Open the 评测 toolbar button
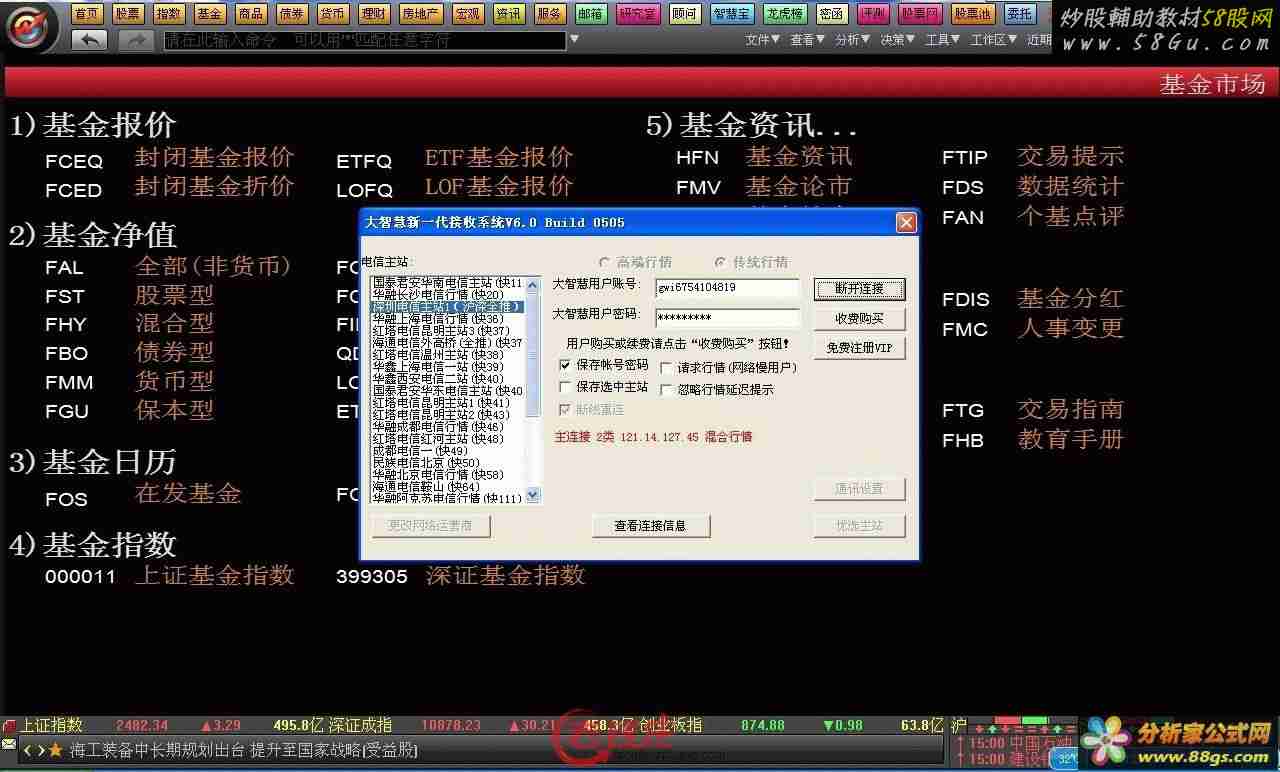 (873, 14)
